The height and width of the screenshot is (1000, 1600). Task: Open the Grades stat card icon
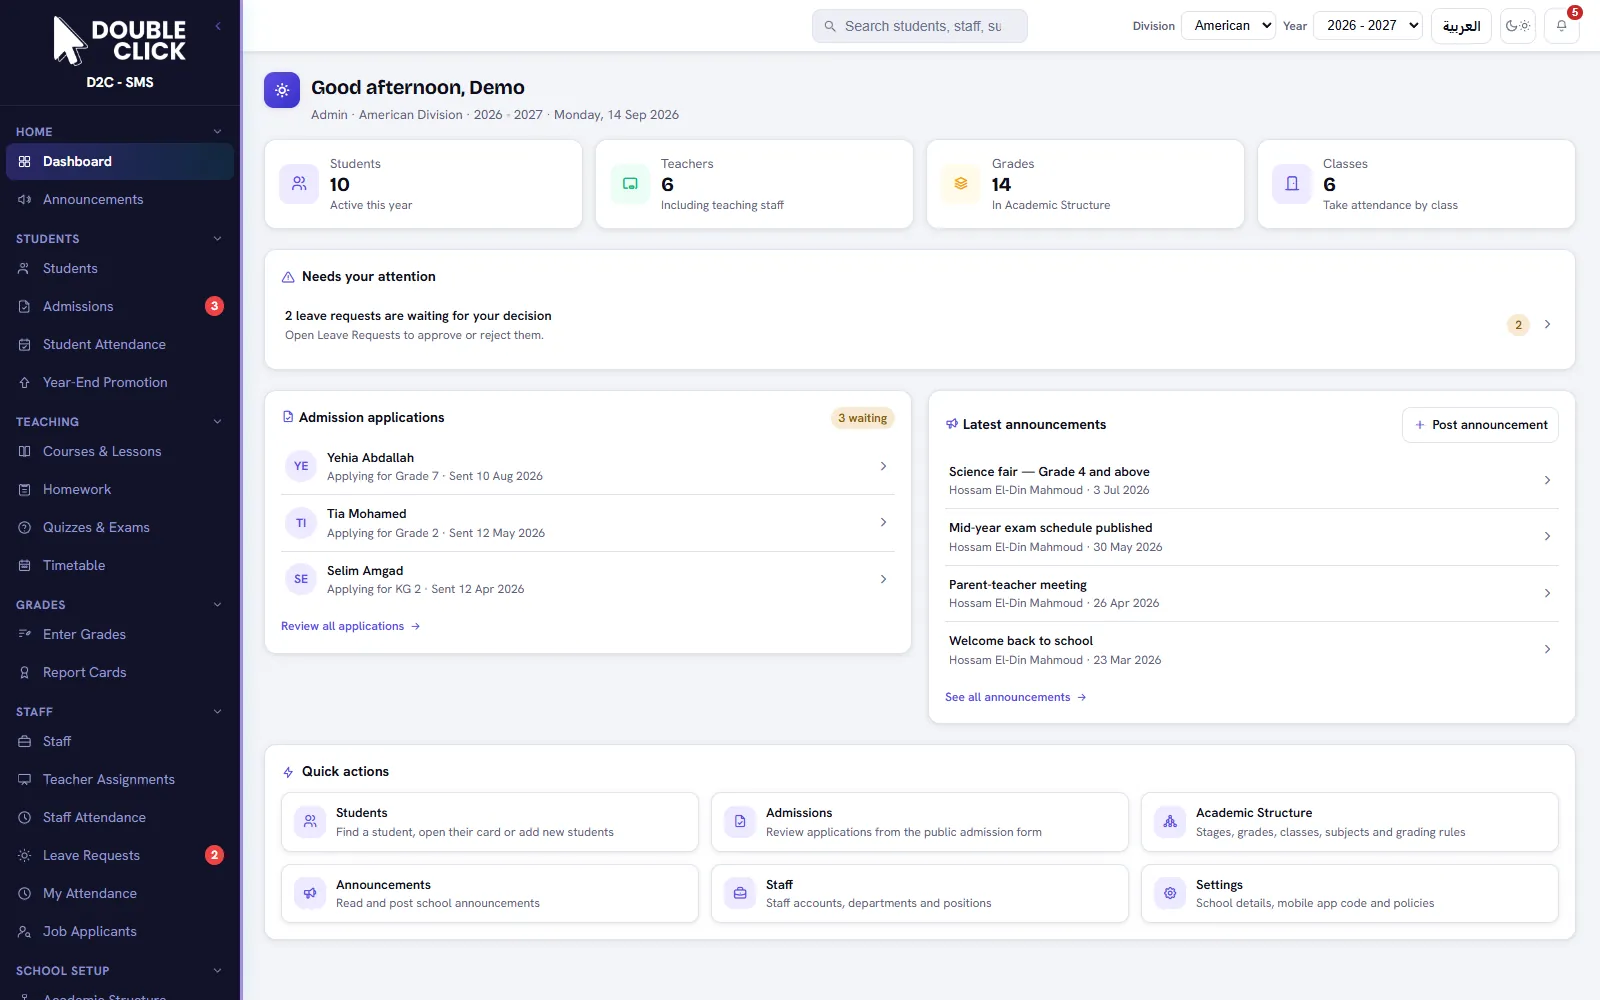point(961,184)
